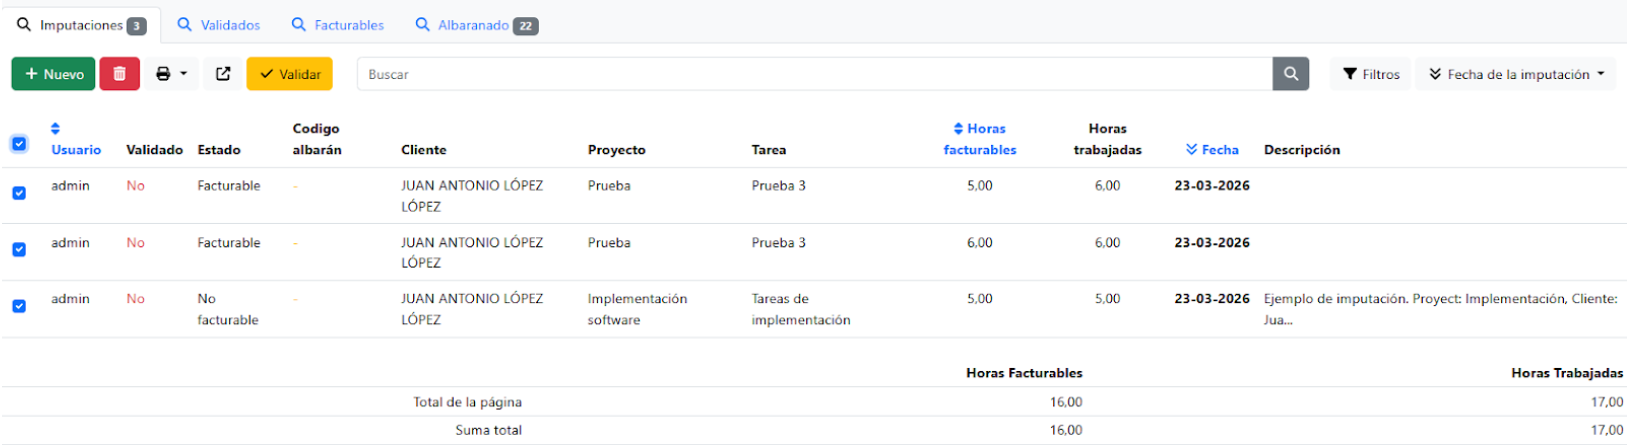1633x445 pixels.
Task: Uncheck the Implementación software row checkbox
Action: 19,306
